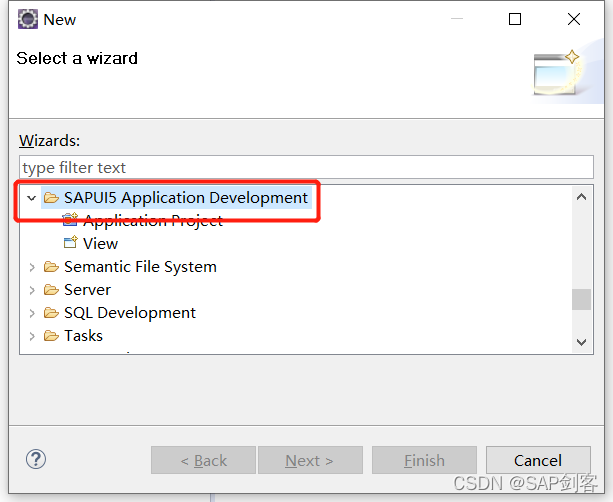Click the Server folder icon

(x=51, y=290)
